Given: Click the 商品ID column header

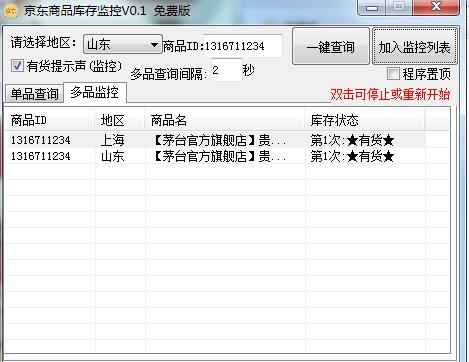Looking at the screenshot, I should [x=50, y=120].
